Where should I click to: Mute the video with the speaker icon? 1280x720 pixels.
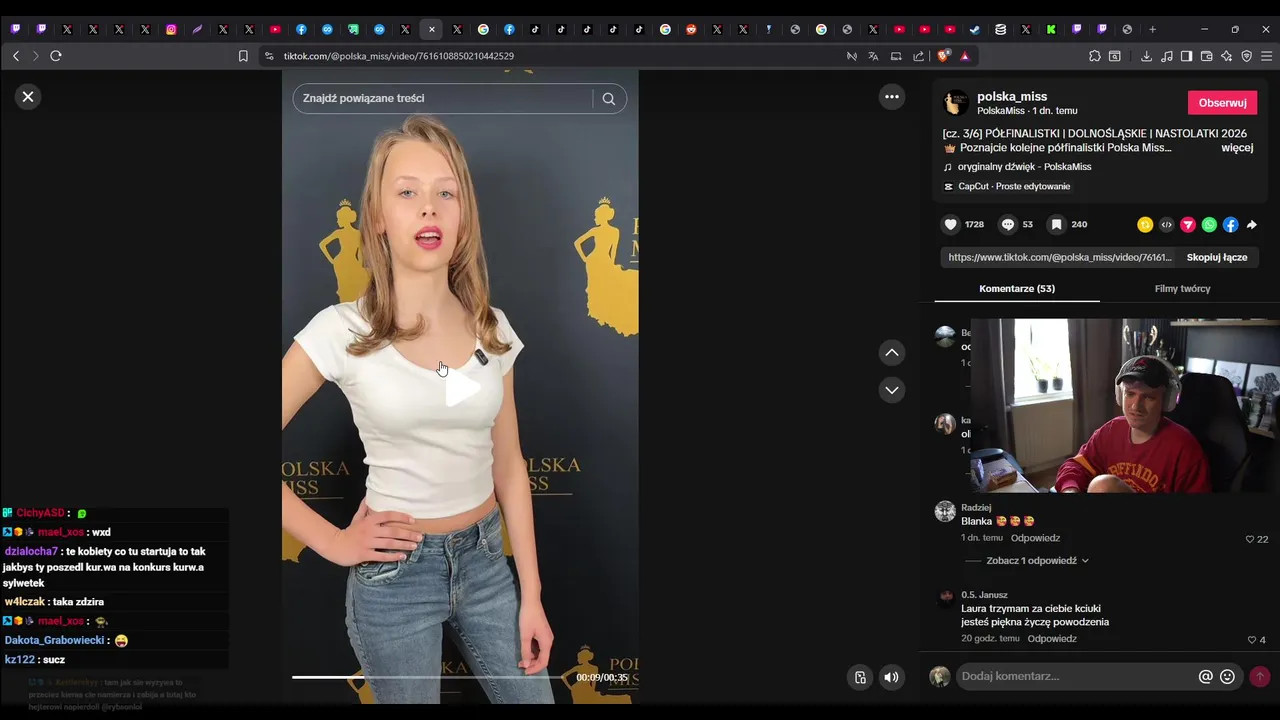coord(891,678)
